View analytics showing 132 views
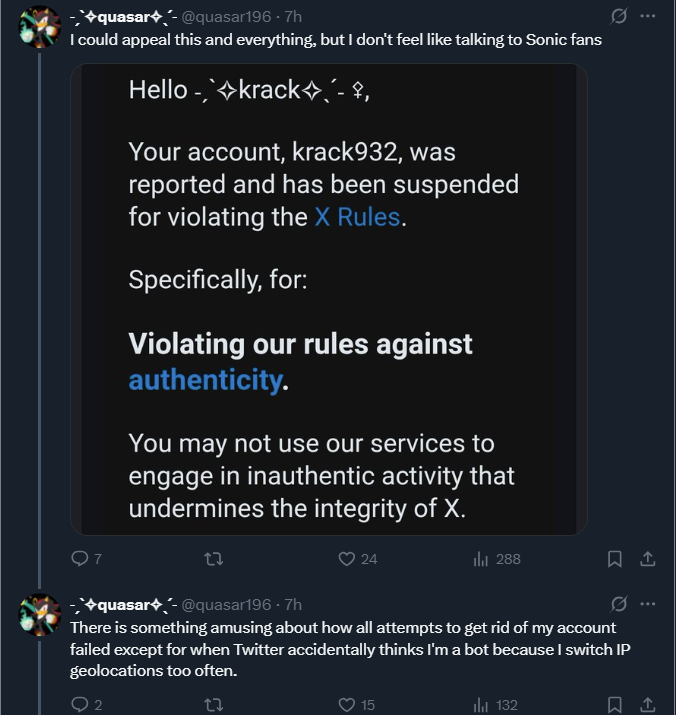Image resolution: width=676 pixels, height=715 pixels. click(481, 705)
